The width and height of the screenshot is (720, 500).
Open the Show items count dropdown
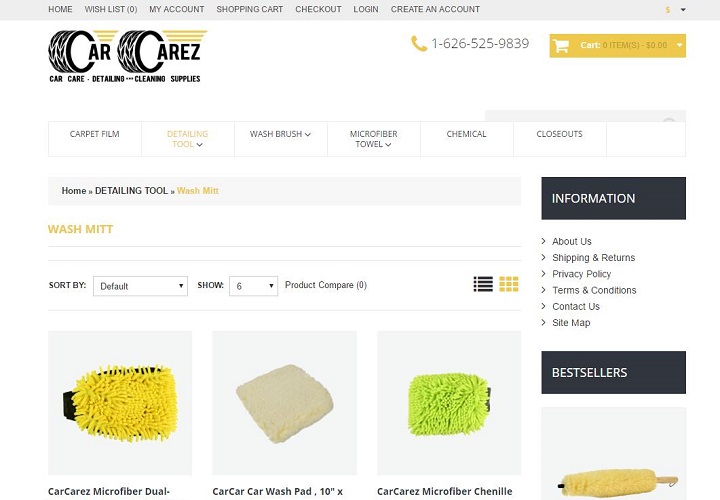253,286
